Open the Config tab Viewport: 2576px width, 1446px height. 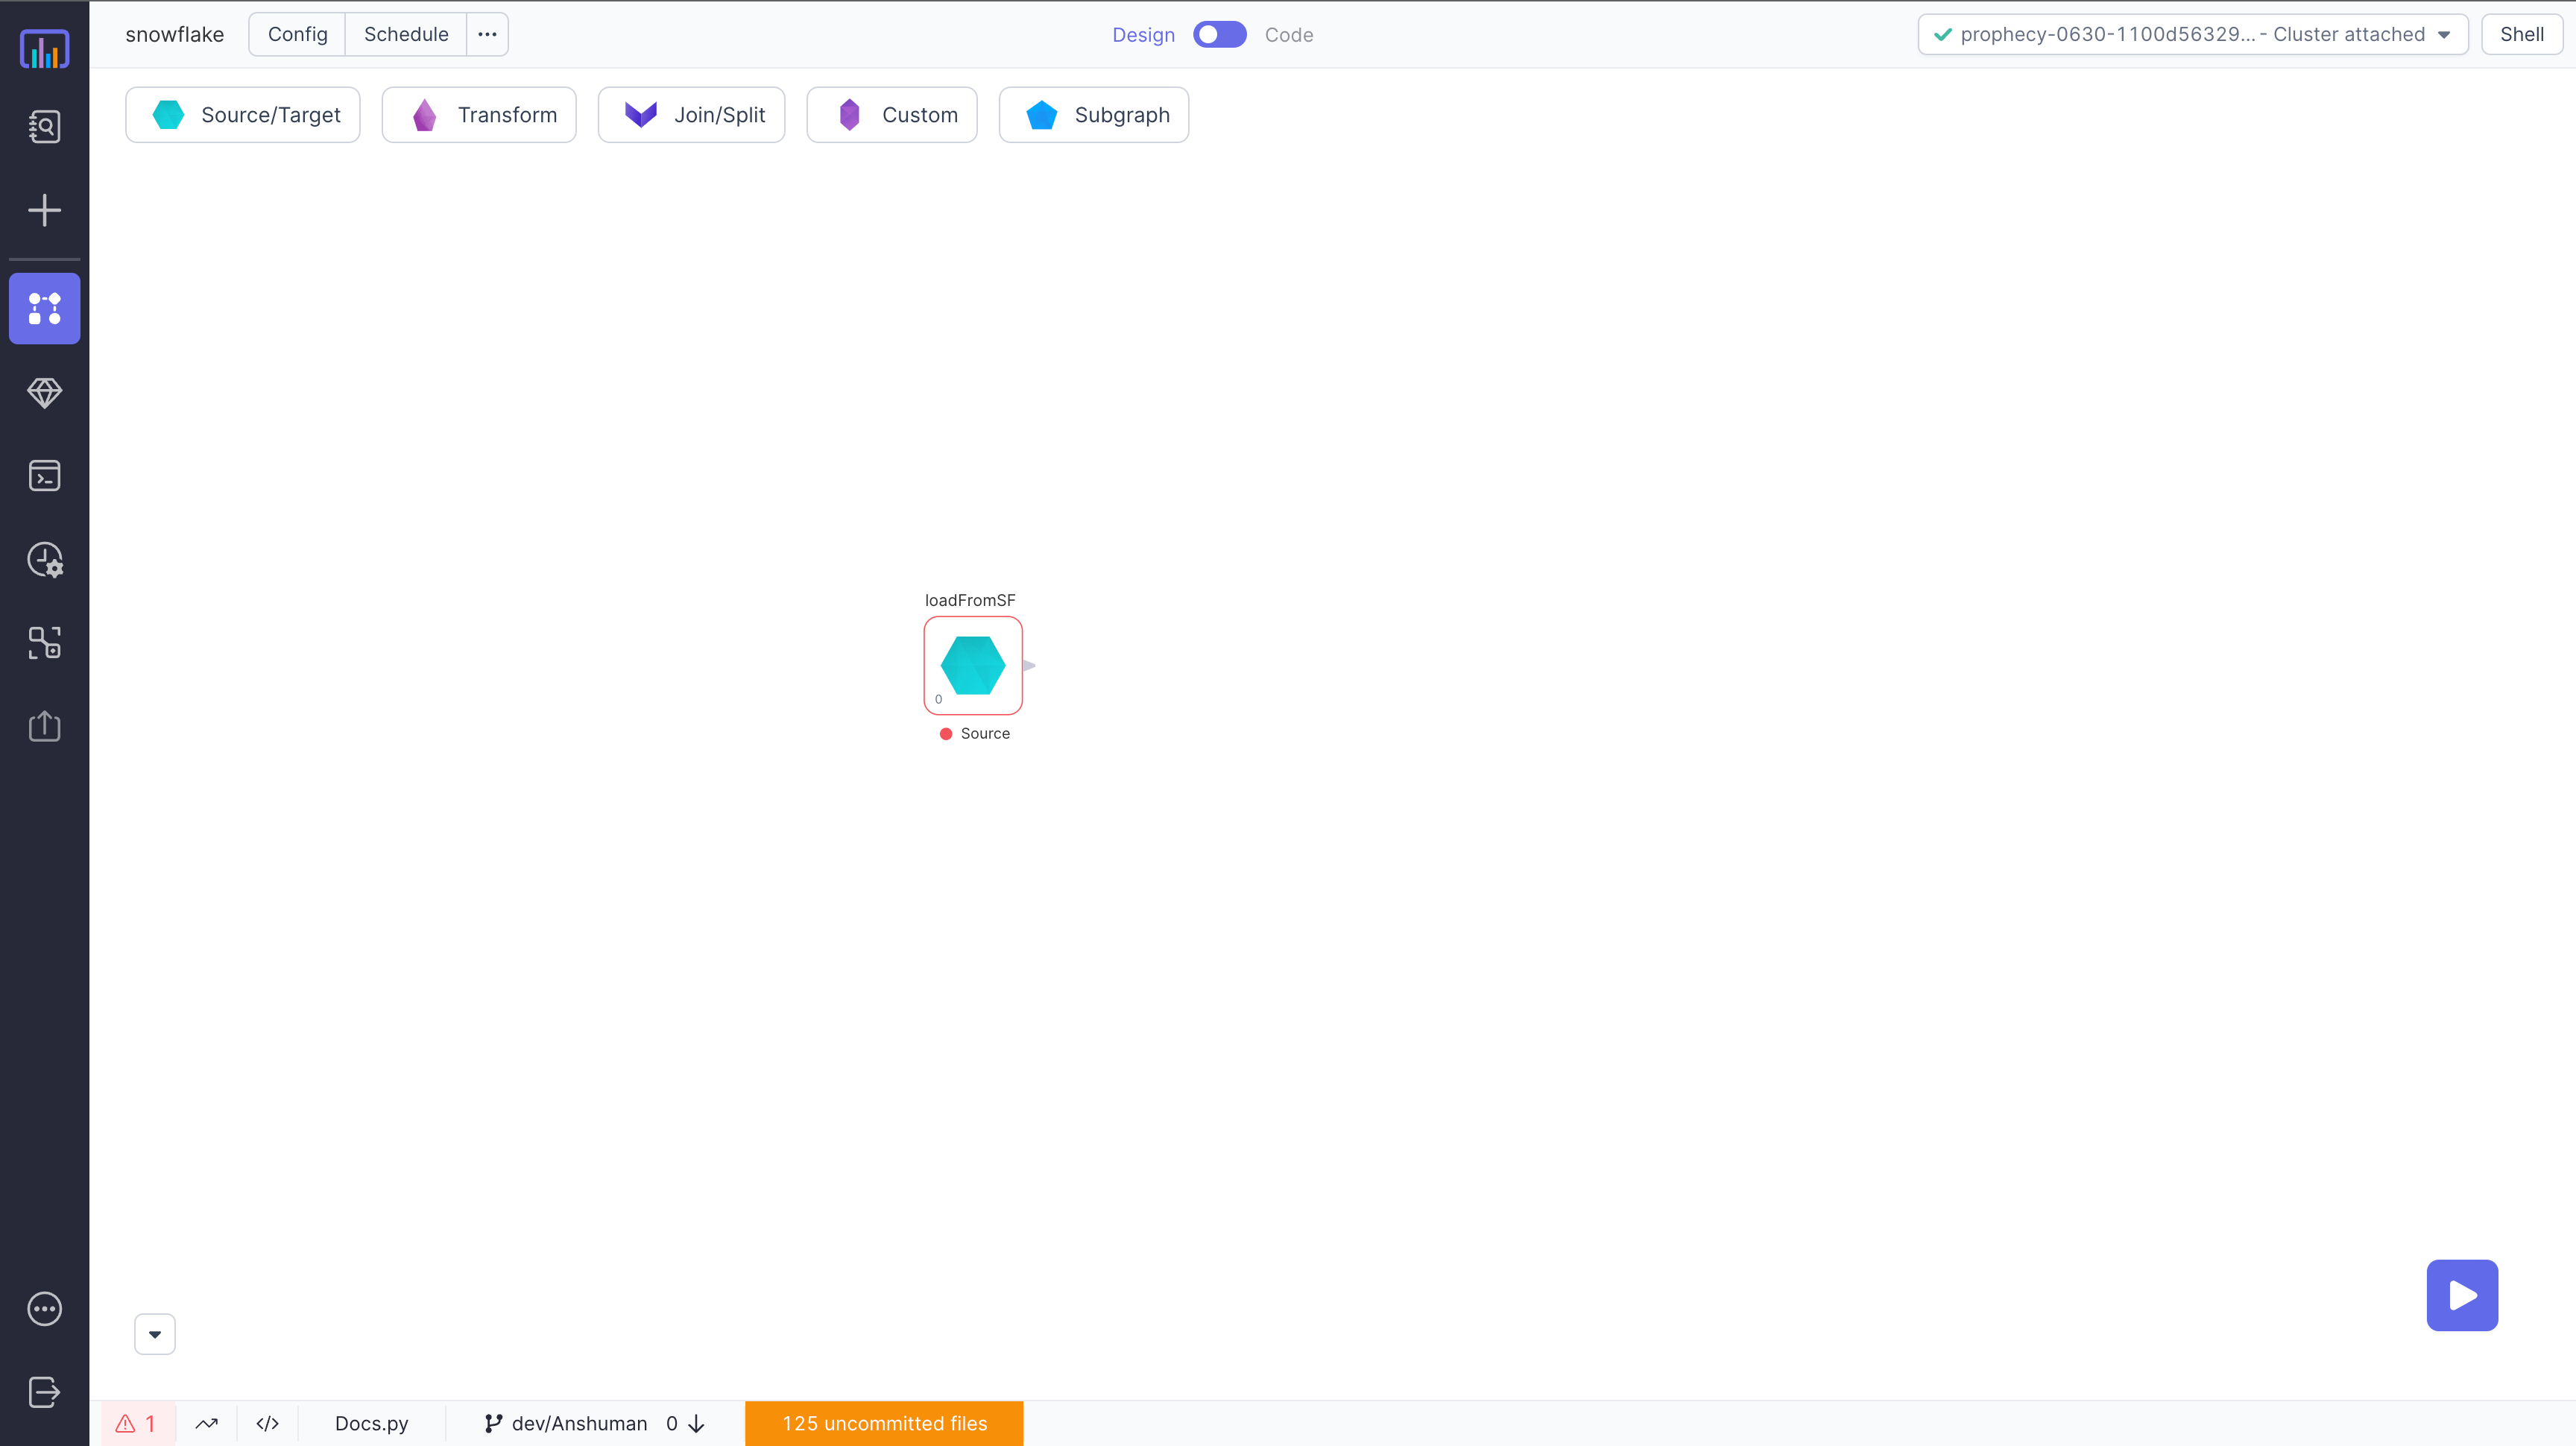(297, 34)
